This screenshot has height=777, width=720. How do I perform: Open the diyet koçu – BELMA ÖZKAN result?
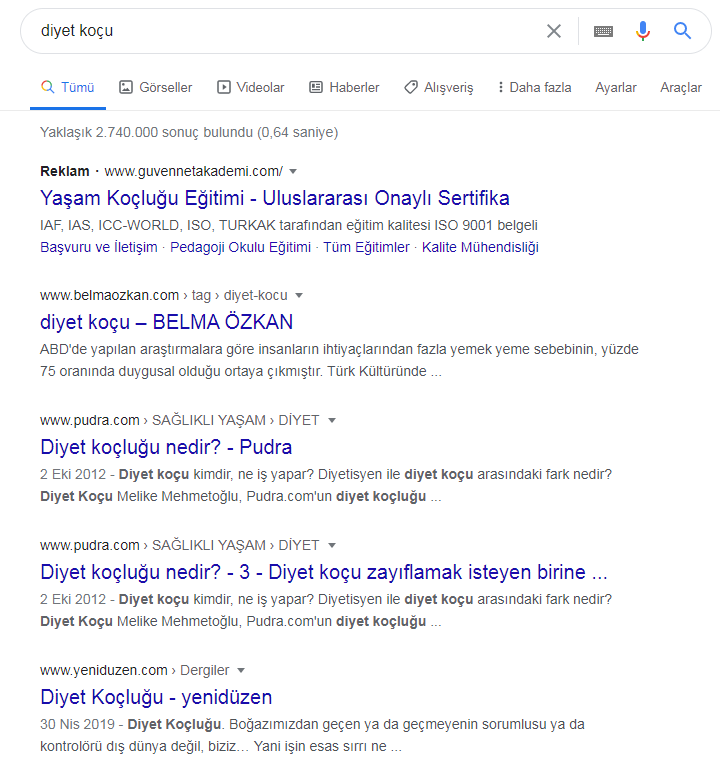166,322
